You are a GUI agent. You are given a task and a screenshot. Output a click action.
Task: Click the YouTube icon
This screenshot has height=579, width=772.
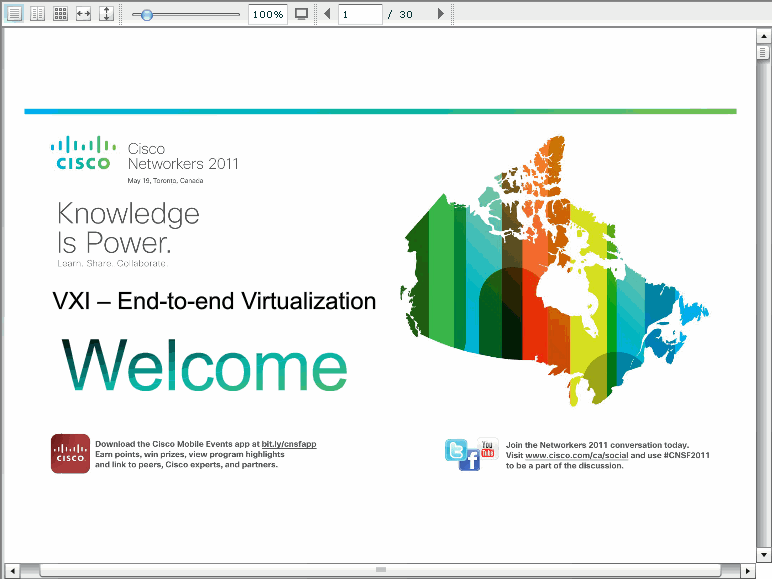point(487,449)
